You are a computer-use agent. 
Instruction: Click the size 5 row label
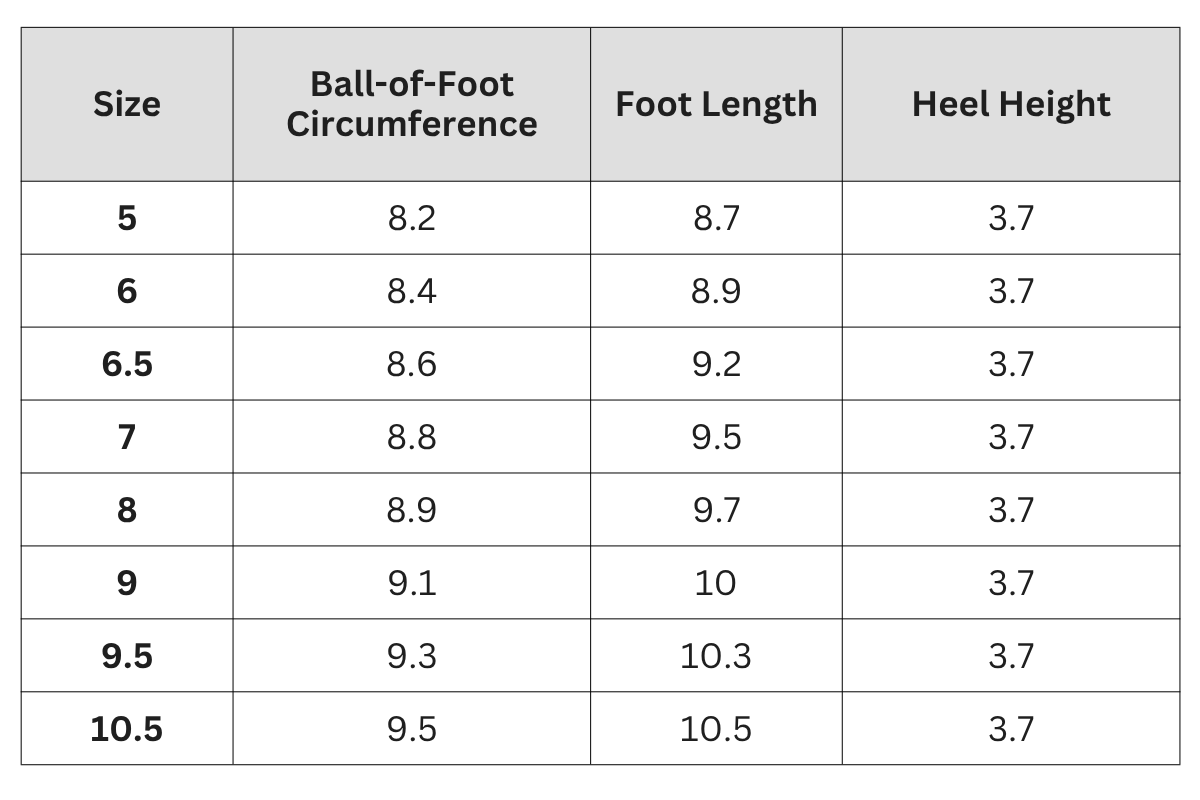(127, 218)
